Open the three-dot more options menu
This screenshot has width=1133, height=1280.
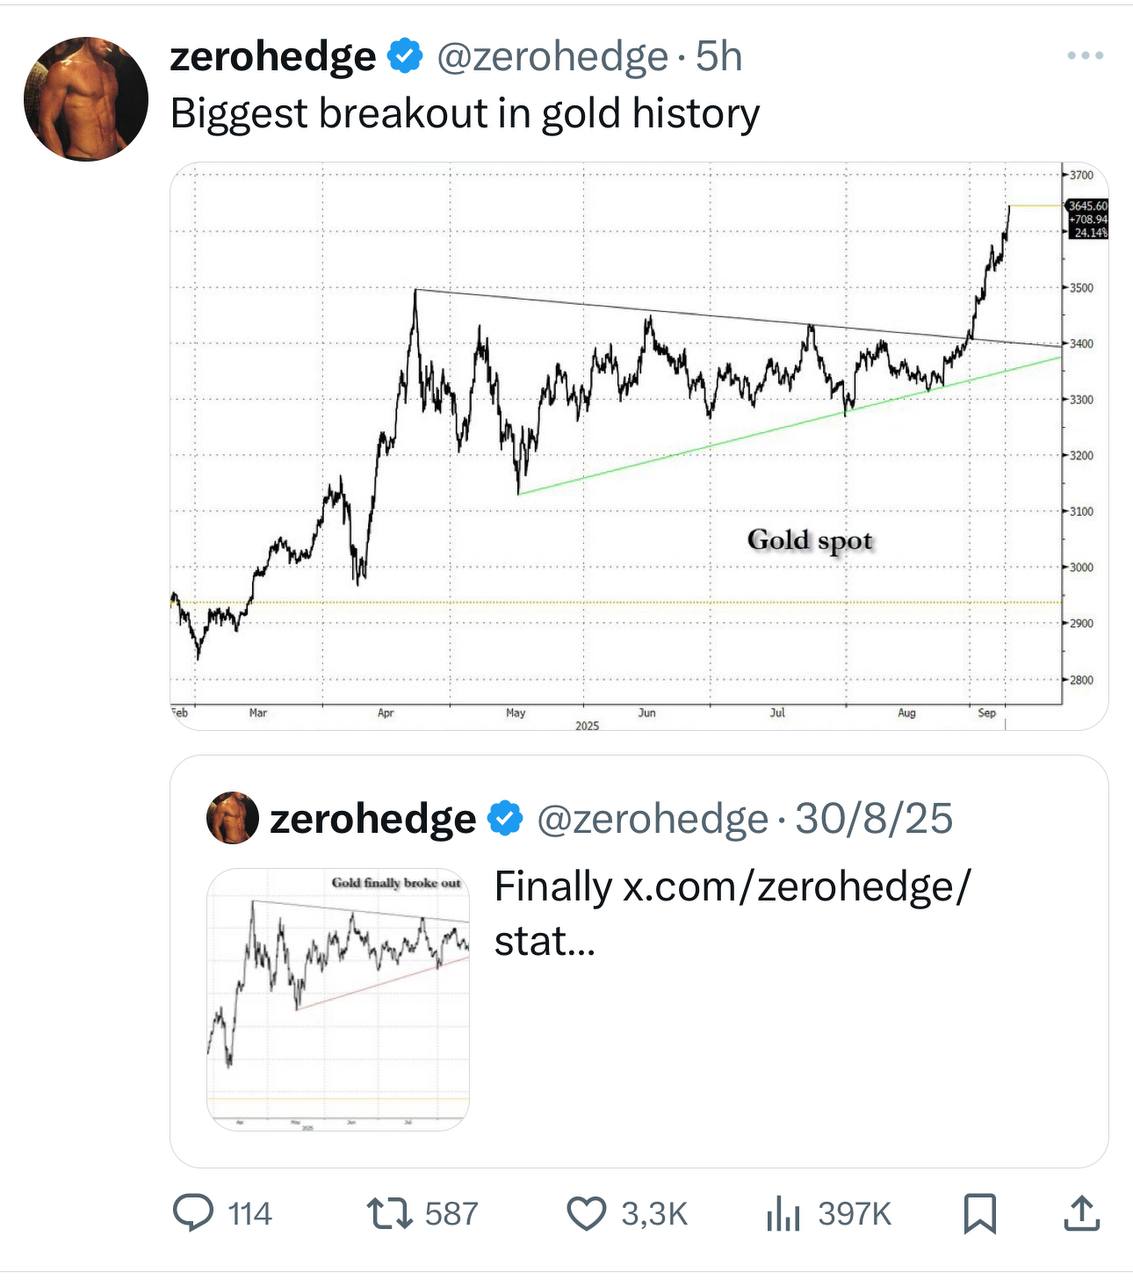[x=1085, y=56]
